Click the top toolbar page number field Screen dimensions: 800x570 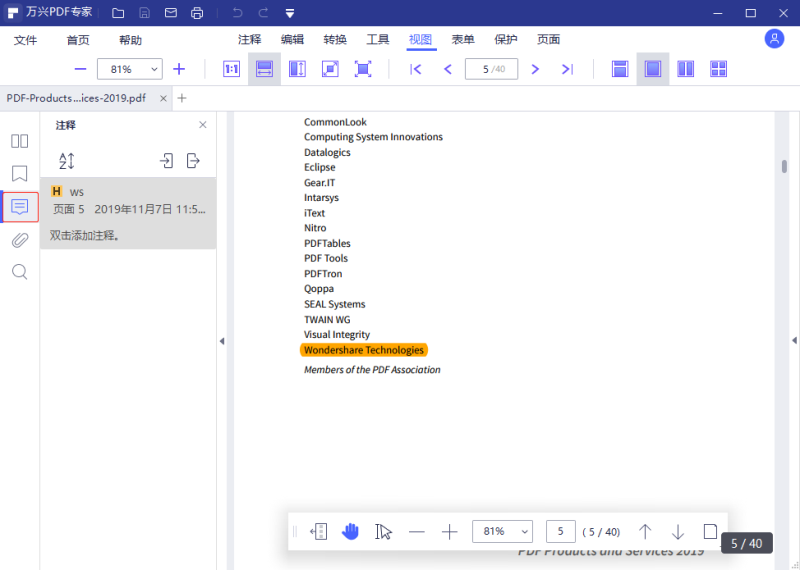491,69
